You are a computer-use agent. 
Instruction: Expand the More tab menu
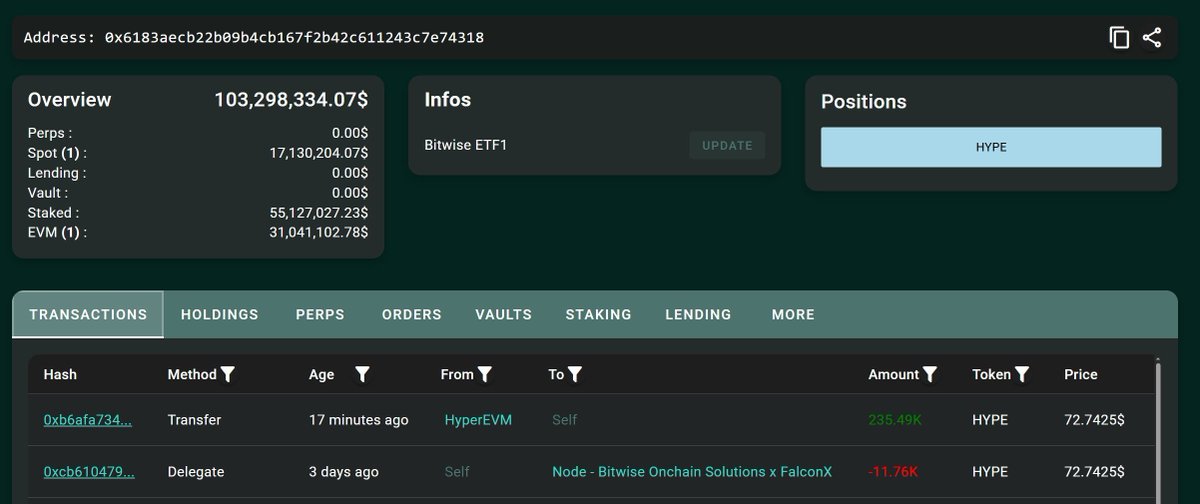point(793,314)
